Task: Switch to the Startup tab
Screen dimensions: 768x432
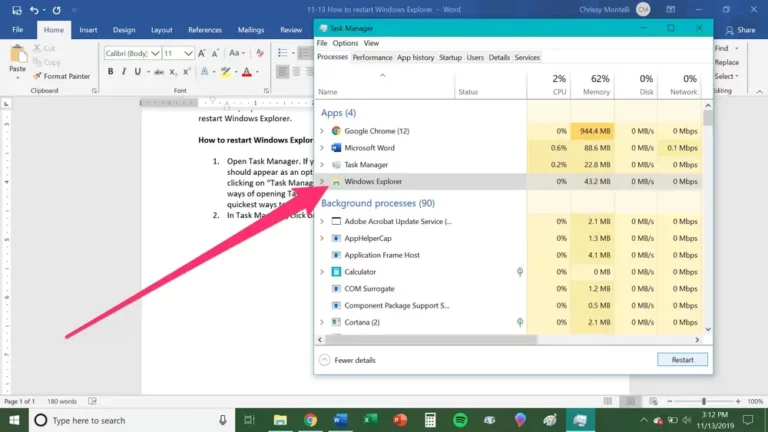Action: point(450,57)
